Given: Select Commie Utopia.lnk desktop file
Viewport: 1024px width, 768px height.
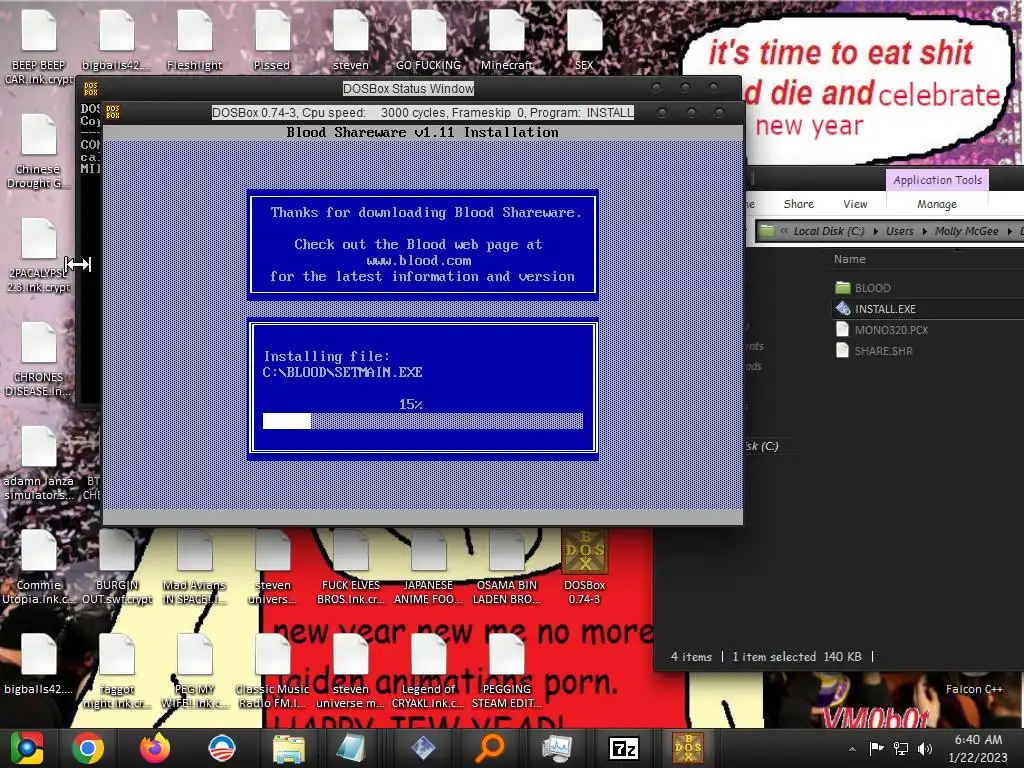Looking at the screenshot, I should coord(39,566).
